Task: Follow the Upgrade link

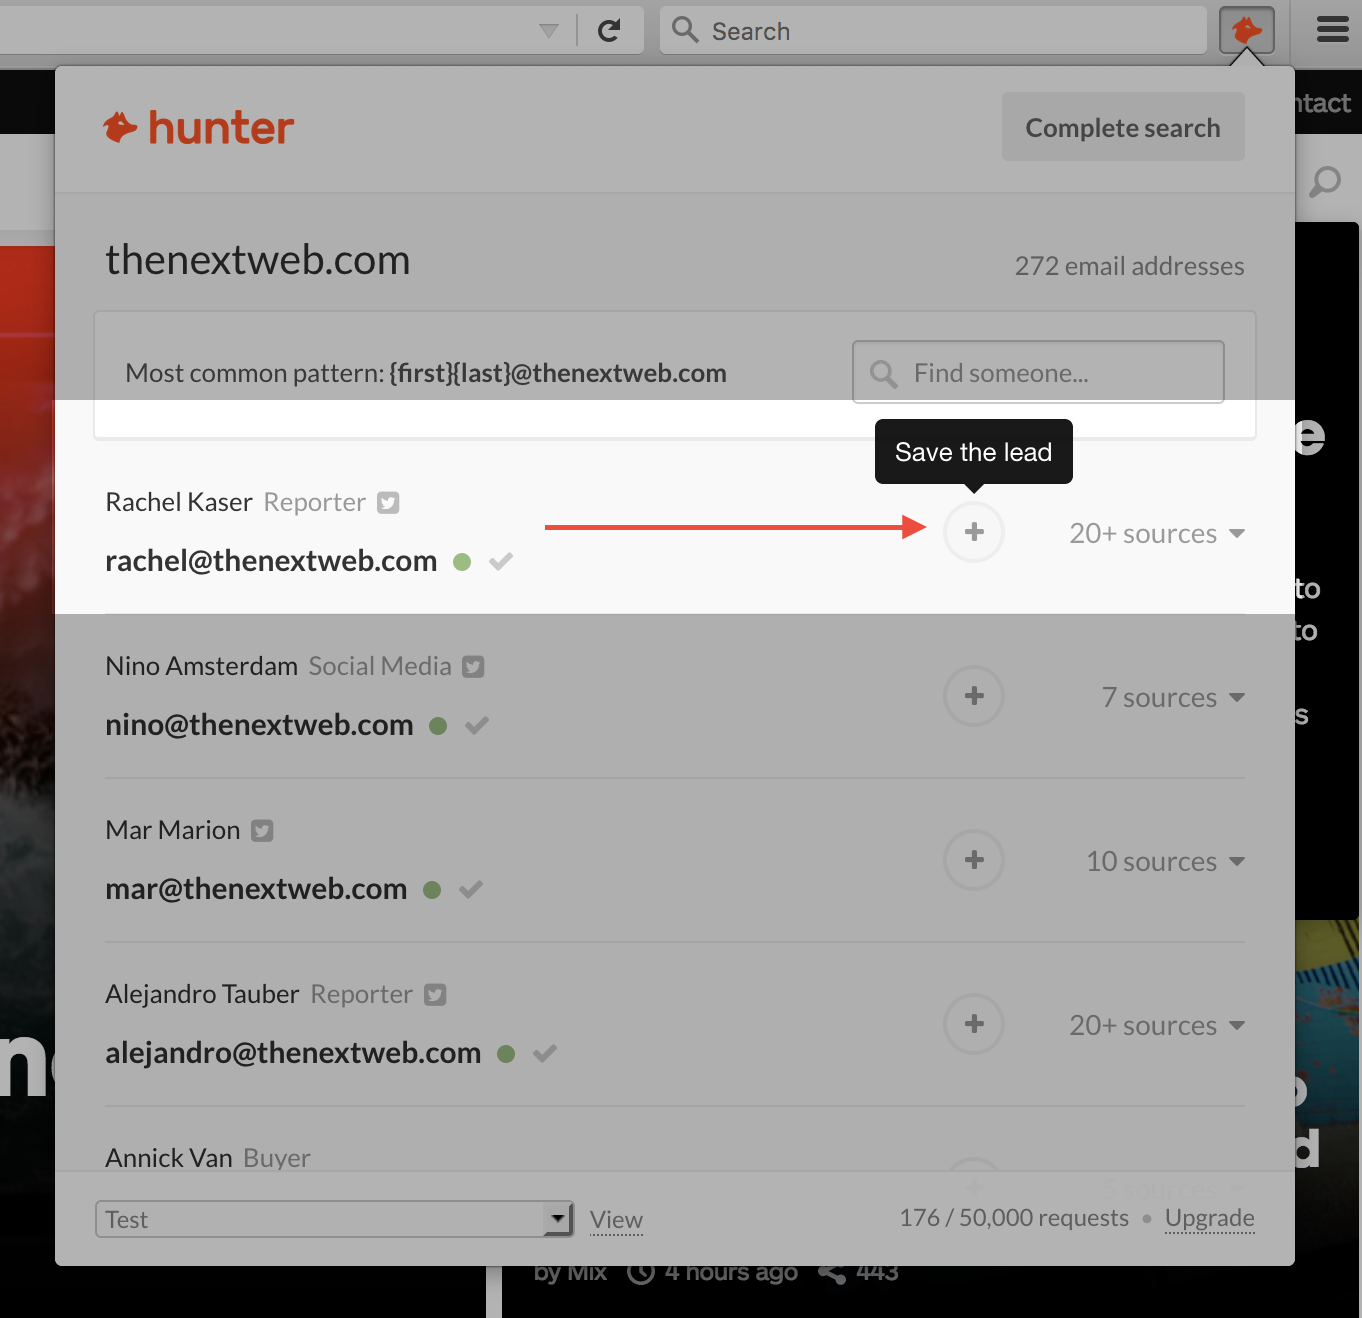Action: [x=1210, y=1218]
